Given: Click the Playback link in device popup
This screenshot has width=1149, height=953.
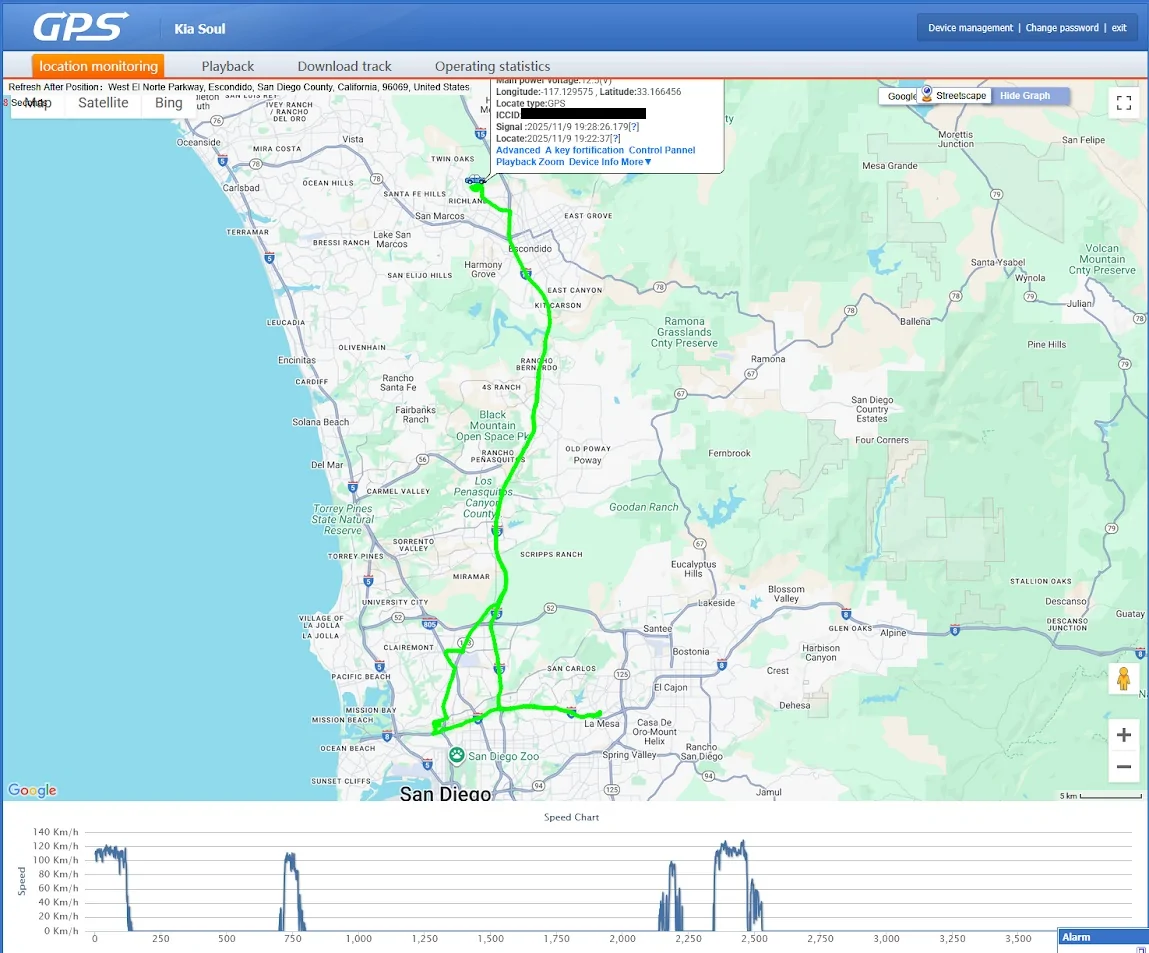Looking at the screenshot, I should click(516, 162).
